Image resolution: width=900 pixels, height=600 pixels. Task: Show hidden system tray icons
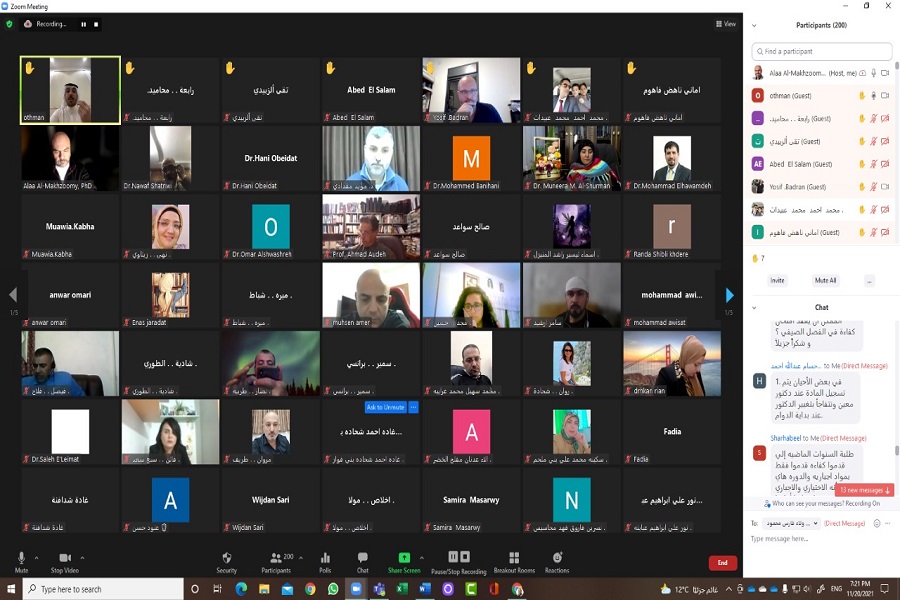[728, 589]
